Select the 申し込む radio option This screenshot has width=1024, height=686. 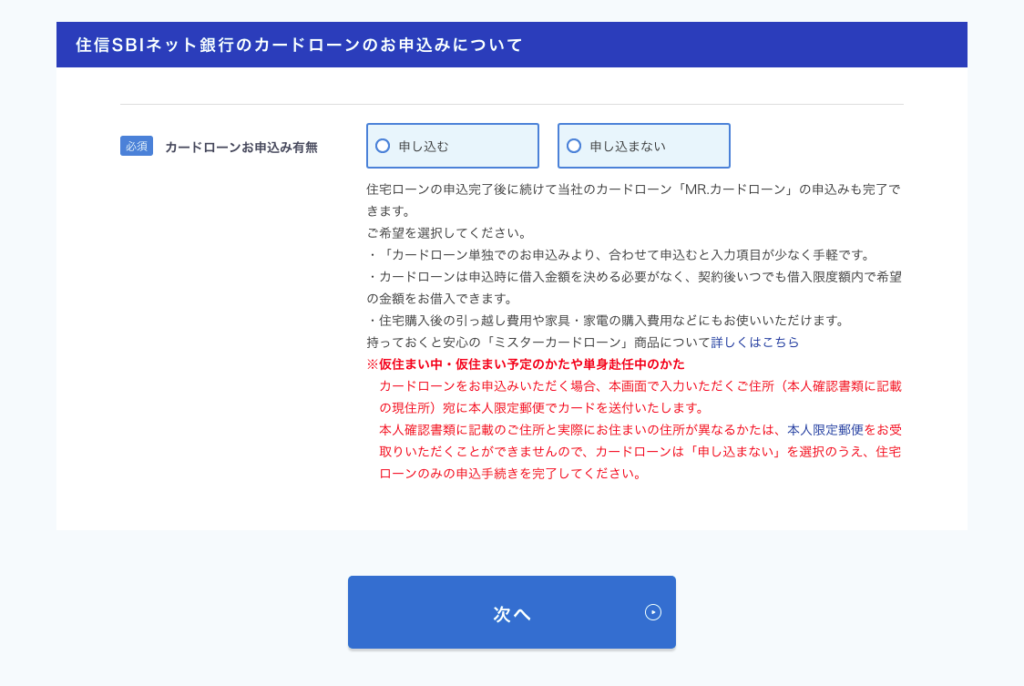point(452,146)
